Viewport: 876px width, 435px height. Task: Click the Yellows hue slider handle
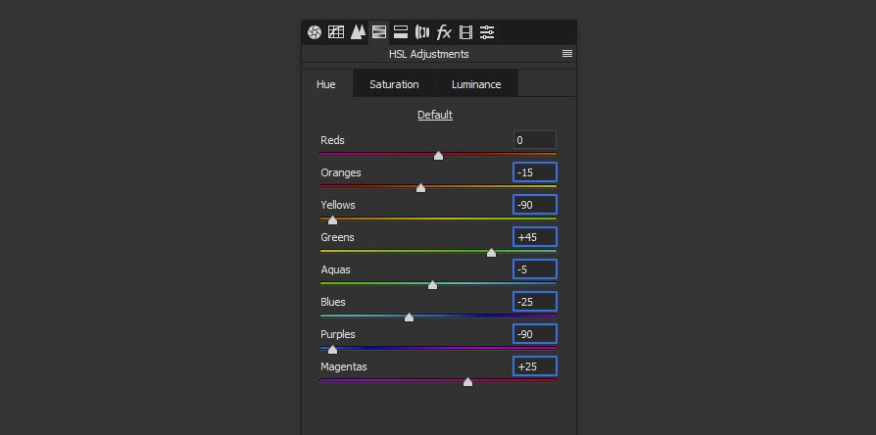point(332,221)
